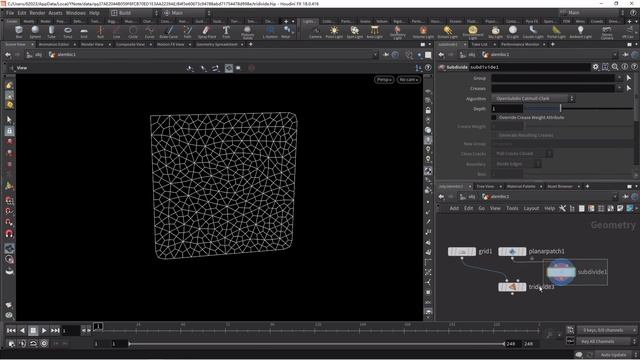640x360 pixels.
Task: Select the Torus shelf tool
Action: click(68, 31)
